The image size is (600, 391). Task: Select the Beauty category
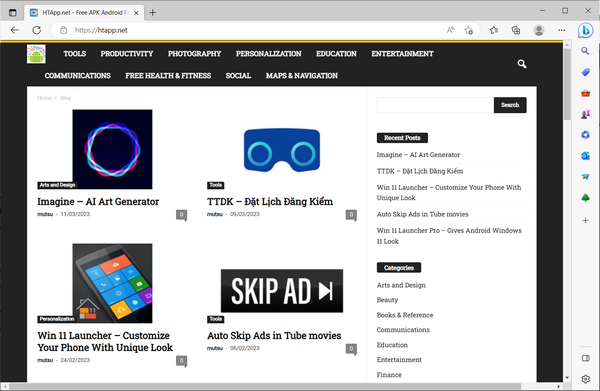click(387, 300)
